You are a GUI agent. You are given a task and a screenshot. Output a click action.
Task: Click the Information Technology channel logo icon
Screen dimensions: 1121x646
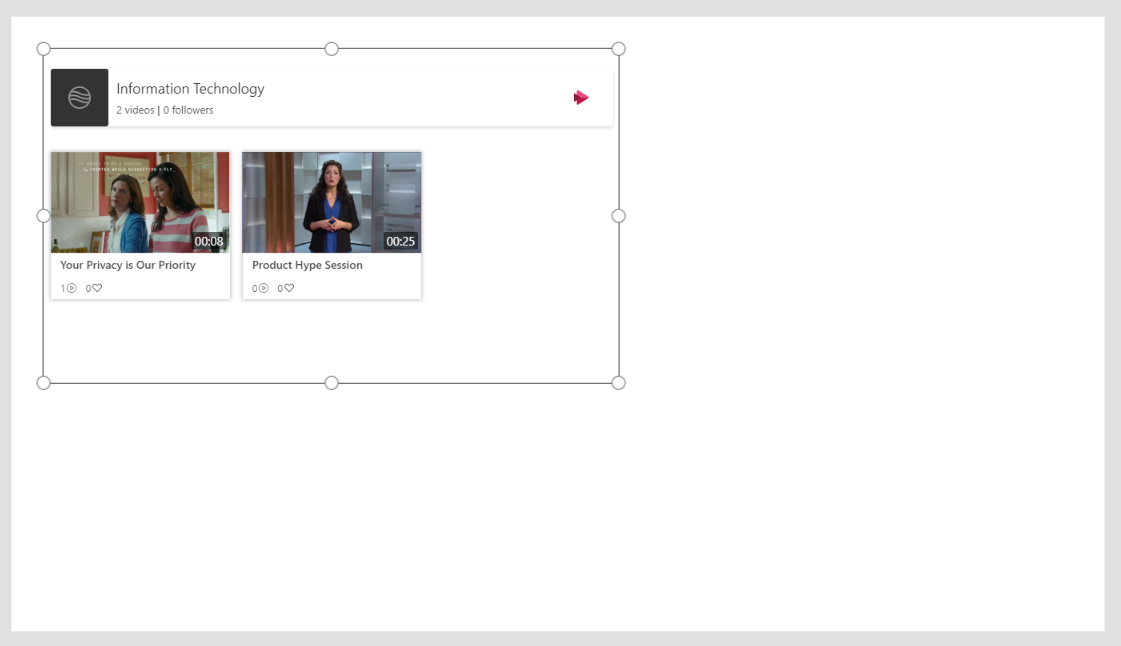79,97
